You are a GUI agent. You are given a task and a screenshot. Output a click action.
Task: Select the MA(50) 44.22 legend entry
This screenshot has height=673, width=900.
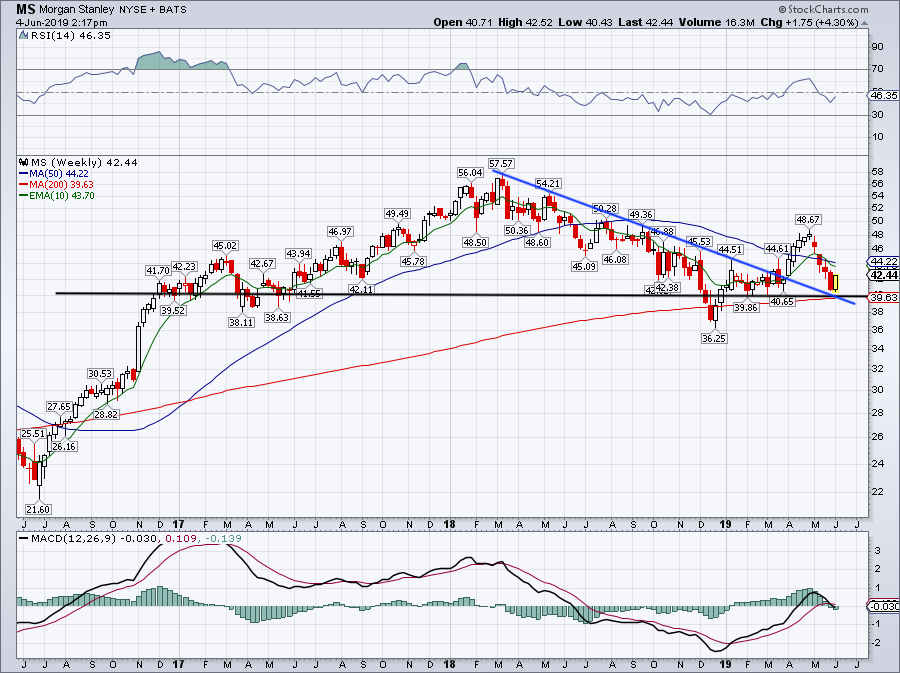coord(53,173)
